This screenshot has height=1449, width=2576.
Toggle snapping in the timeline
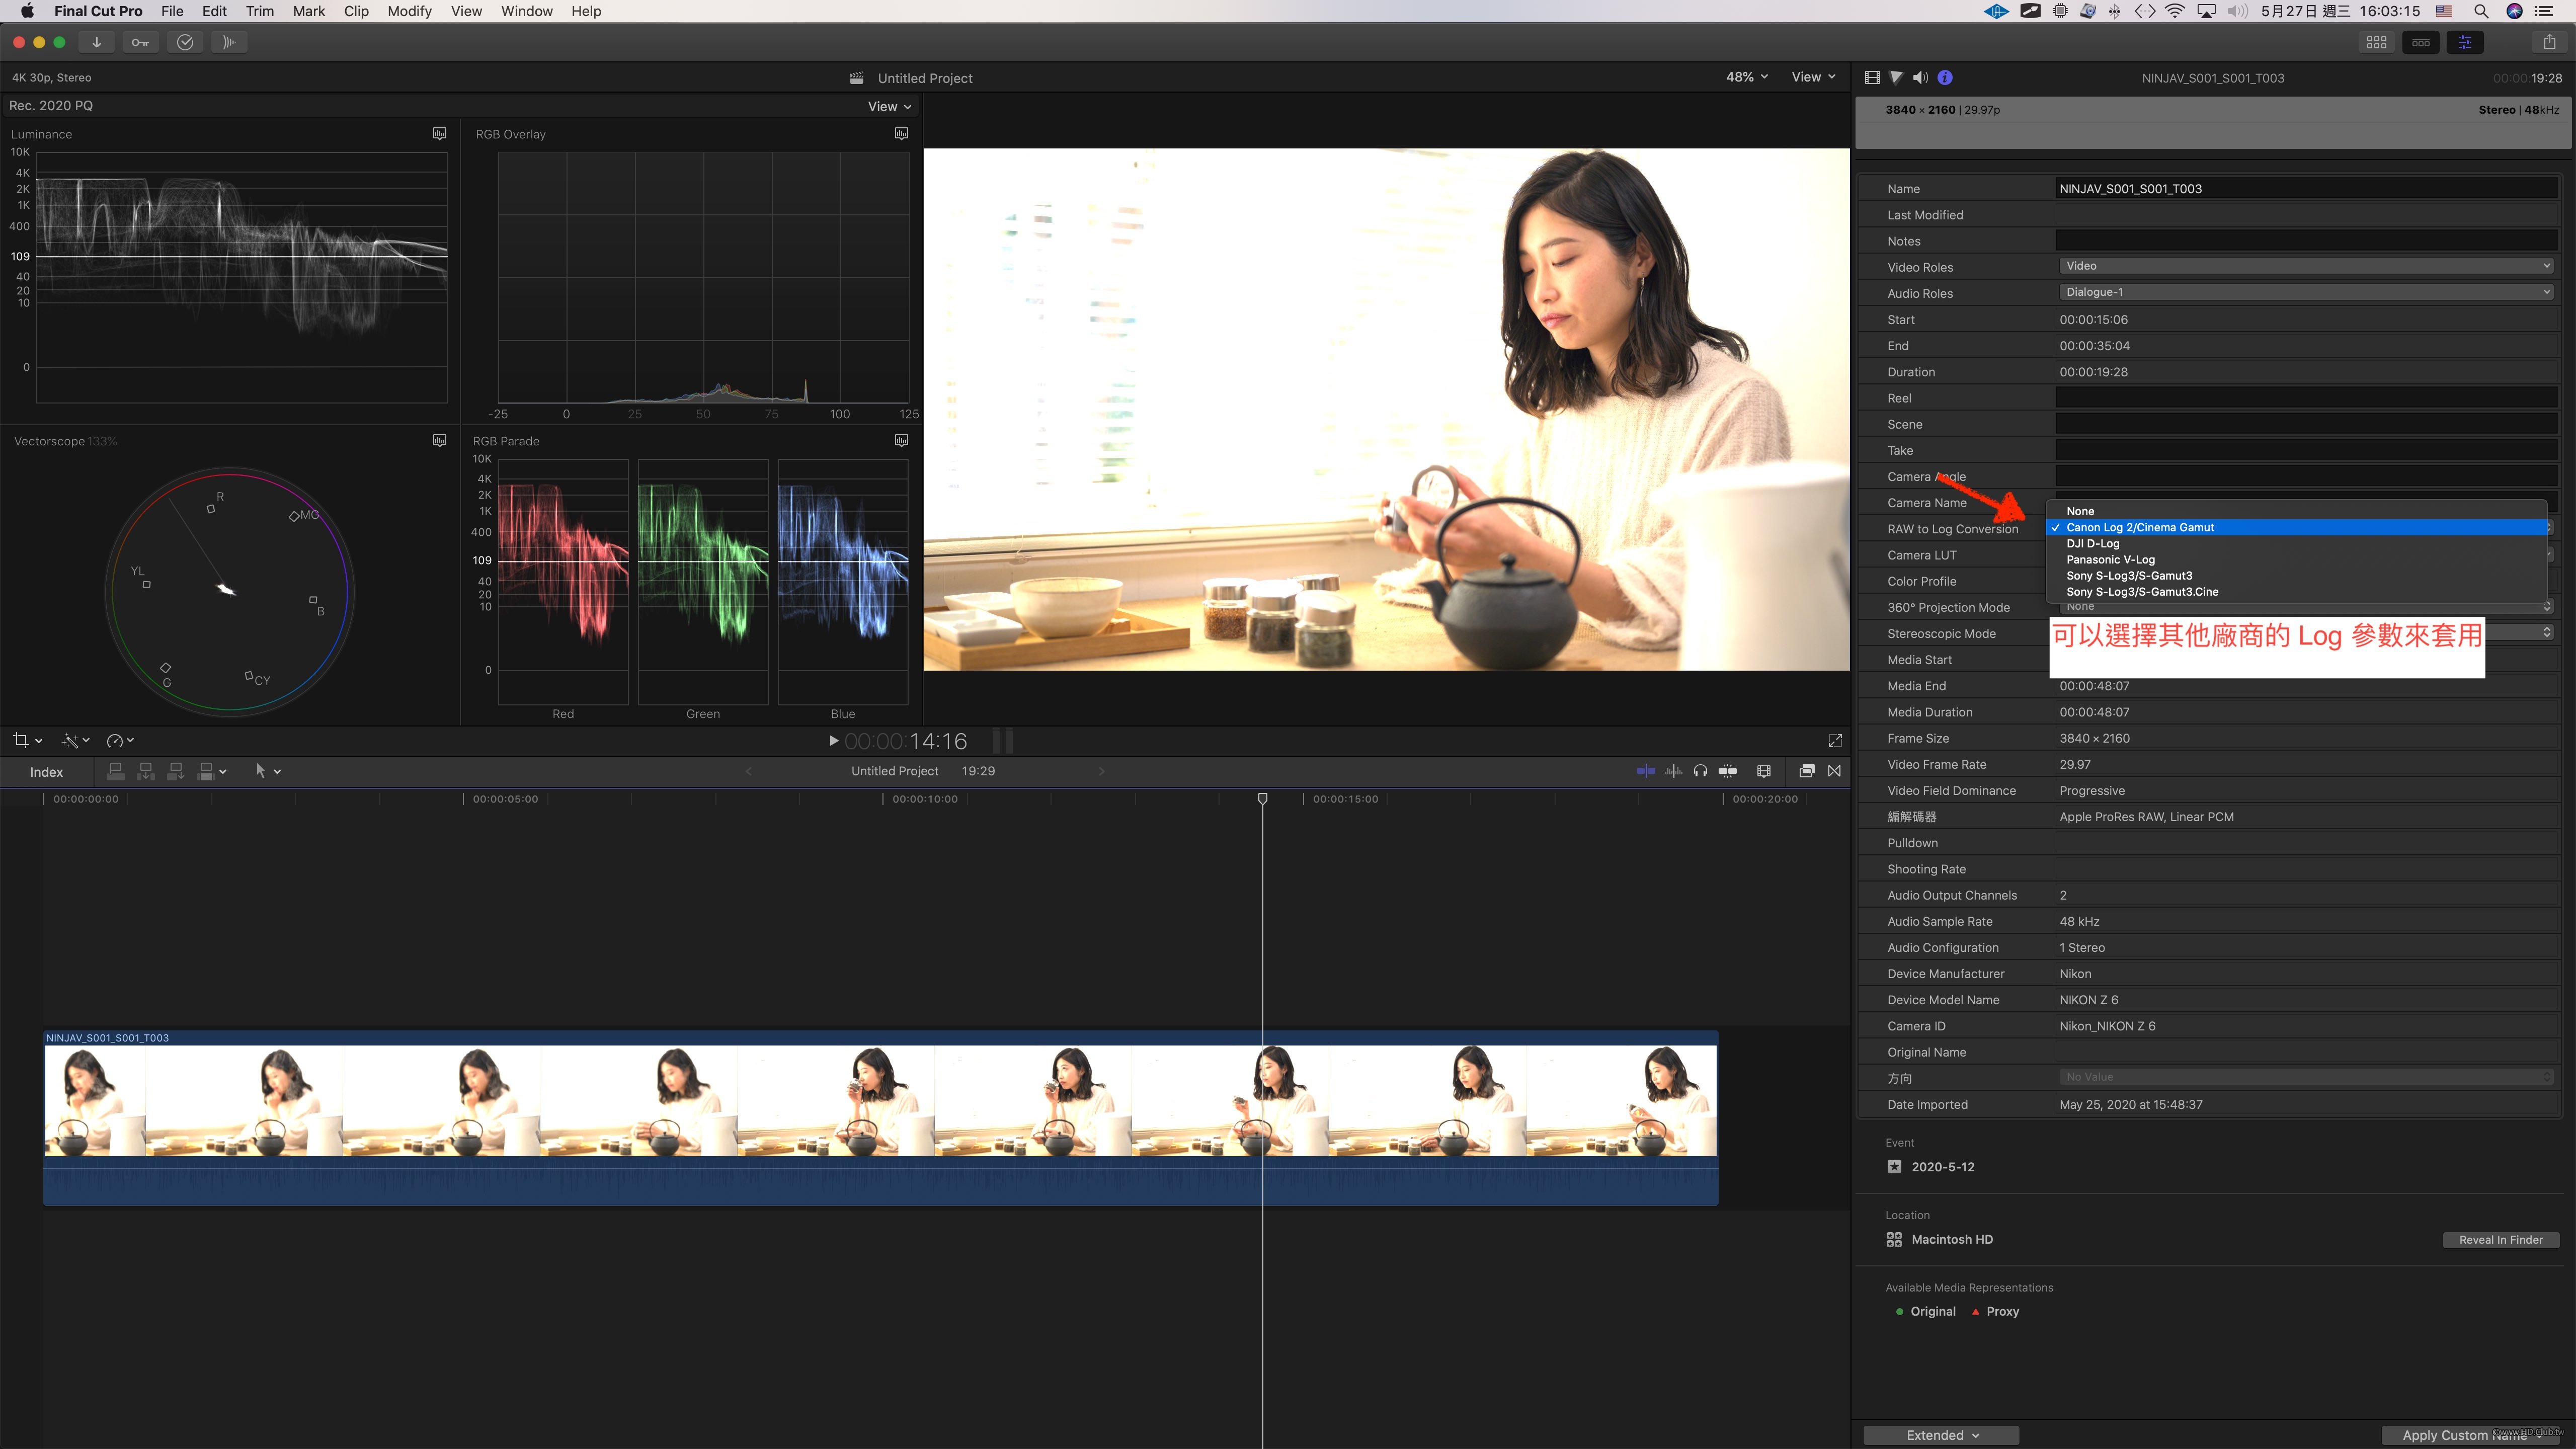pos(1727,771)
